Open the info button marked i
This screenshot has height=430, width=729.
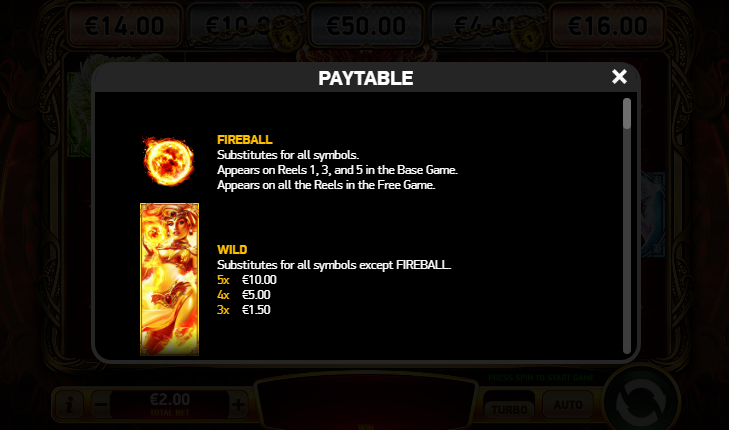(x=69, y=404)
